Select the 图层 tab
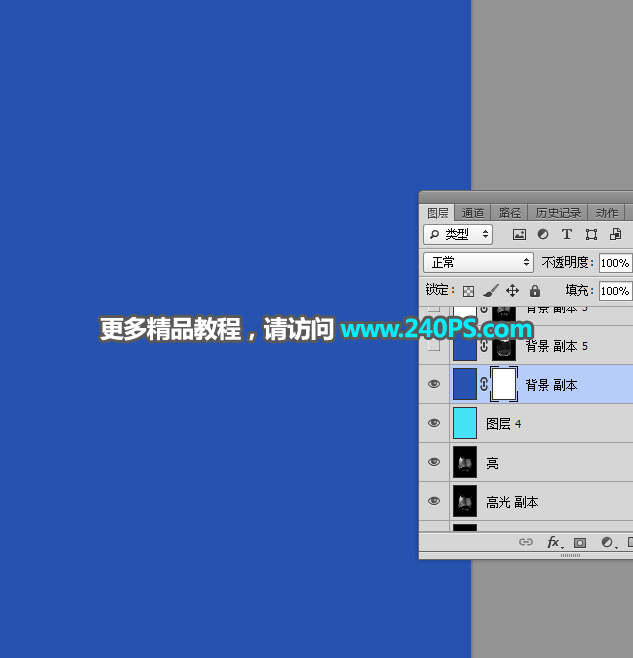Screen dimensions: 633x658 tap(437, 213)
